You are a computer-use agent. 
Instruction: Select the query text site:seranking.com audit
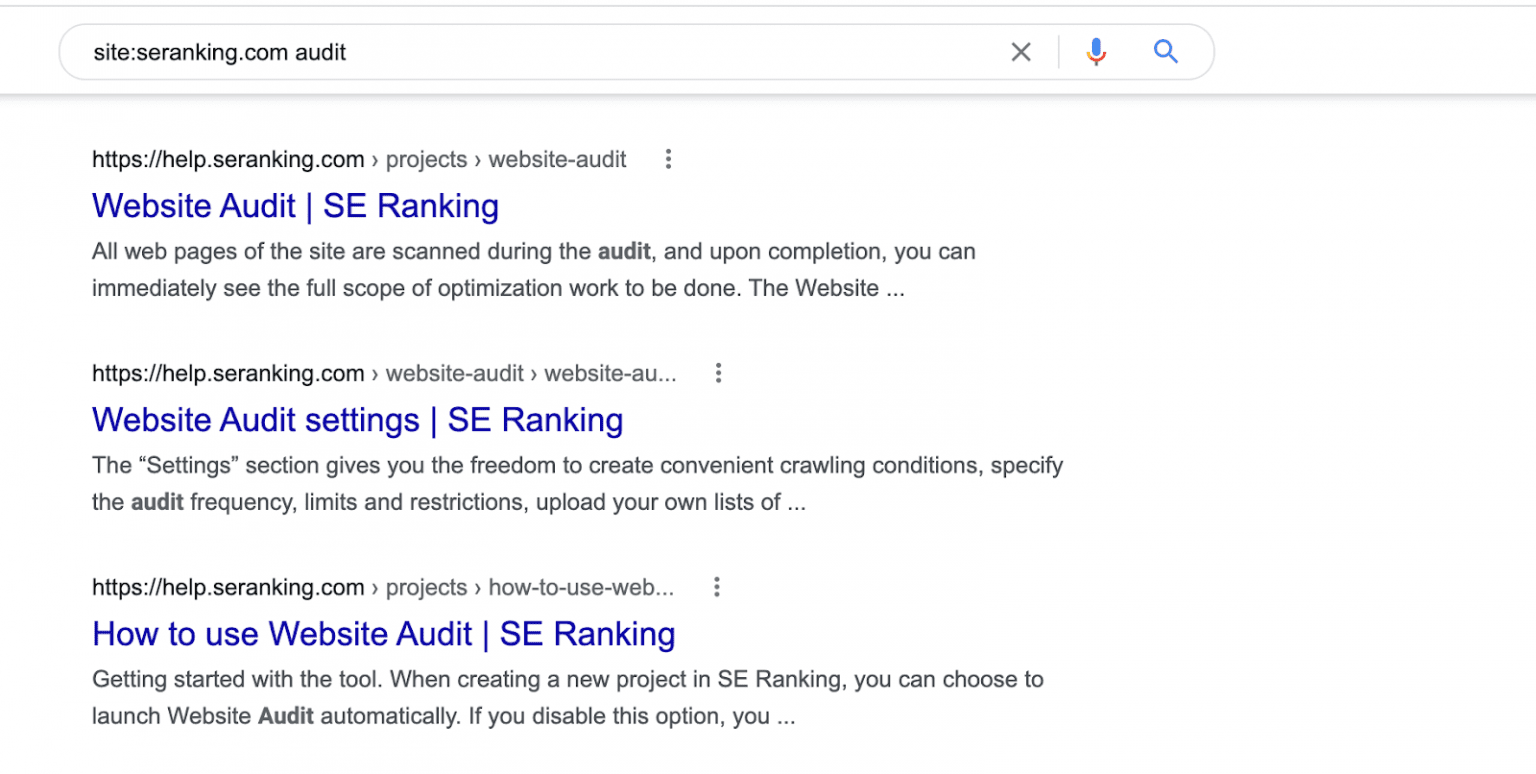point(219,52)
